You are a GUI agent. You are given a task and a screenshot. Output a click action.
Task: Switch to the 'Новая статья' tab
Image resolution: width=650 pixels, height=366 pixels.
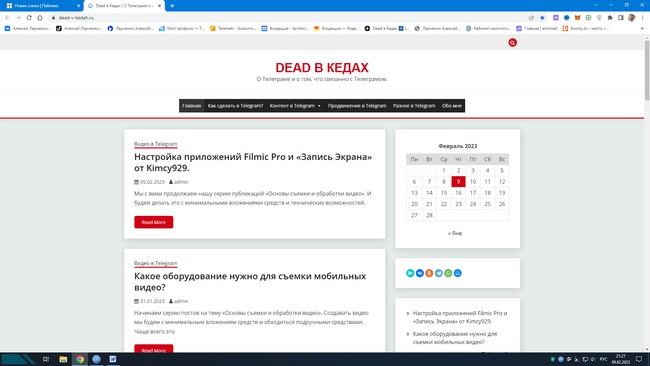(43, 6)
